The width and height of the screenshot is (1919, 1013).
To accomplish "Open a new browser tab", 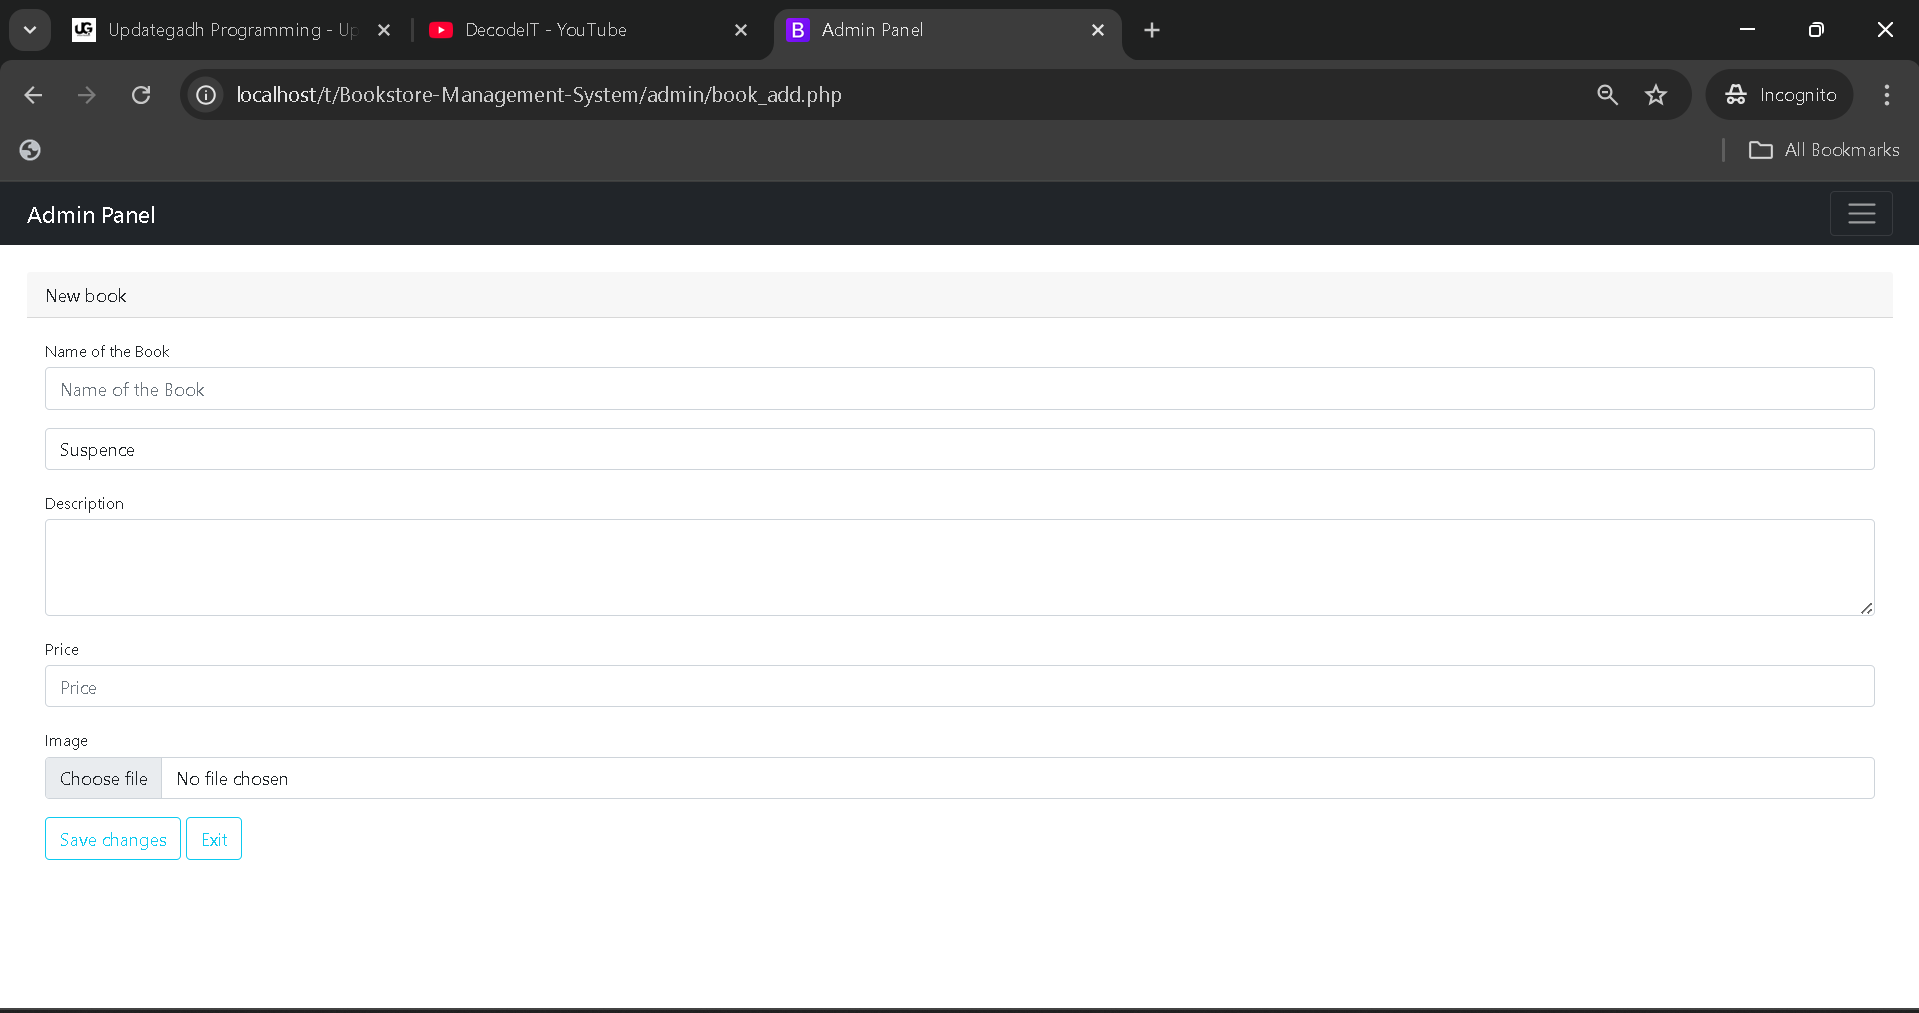I will [x=1152, y=30].
